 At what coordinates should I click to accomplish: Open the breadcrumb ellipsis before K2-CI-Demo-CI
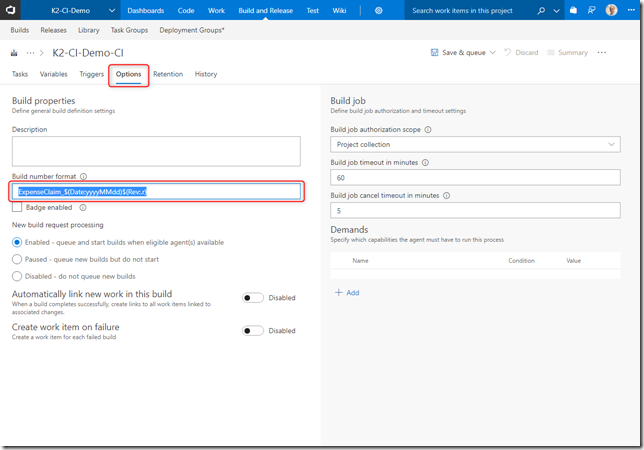coord(31,52)
